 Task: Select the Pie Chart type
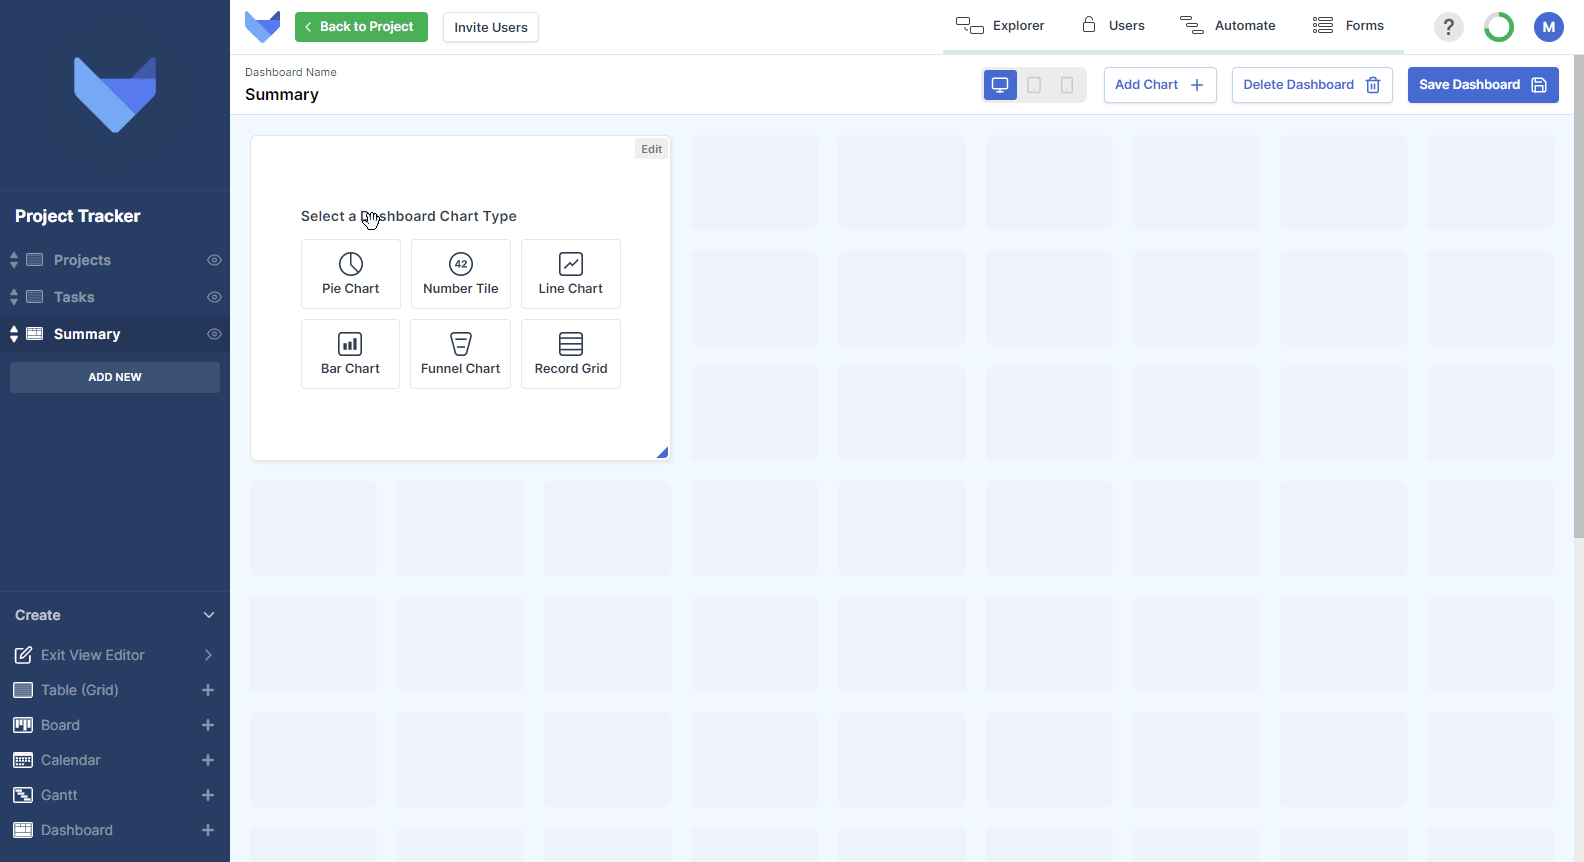tap(351, 274)
